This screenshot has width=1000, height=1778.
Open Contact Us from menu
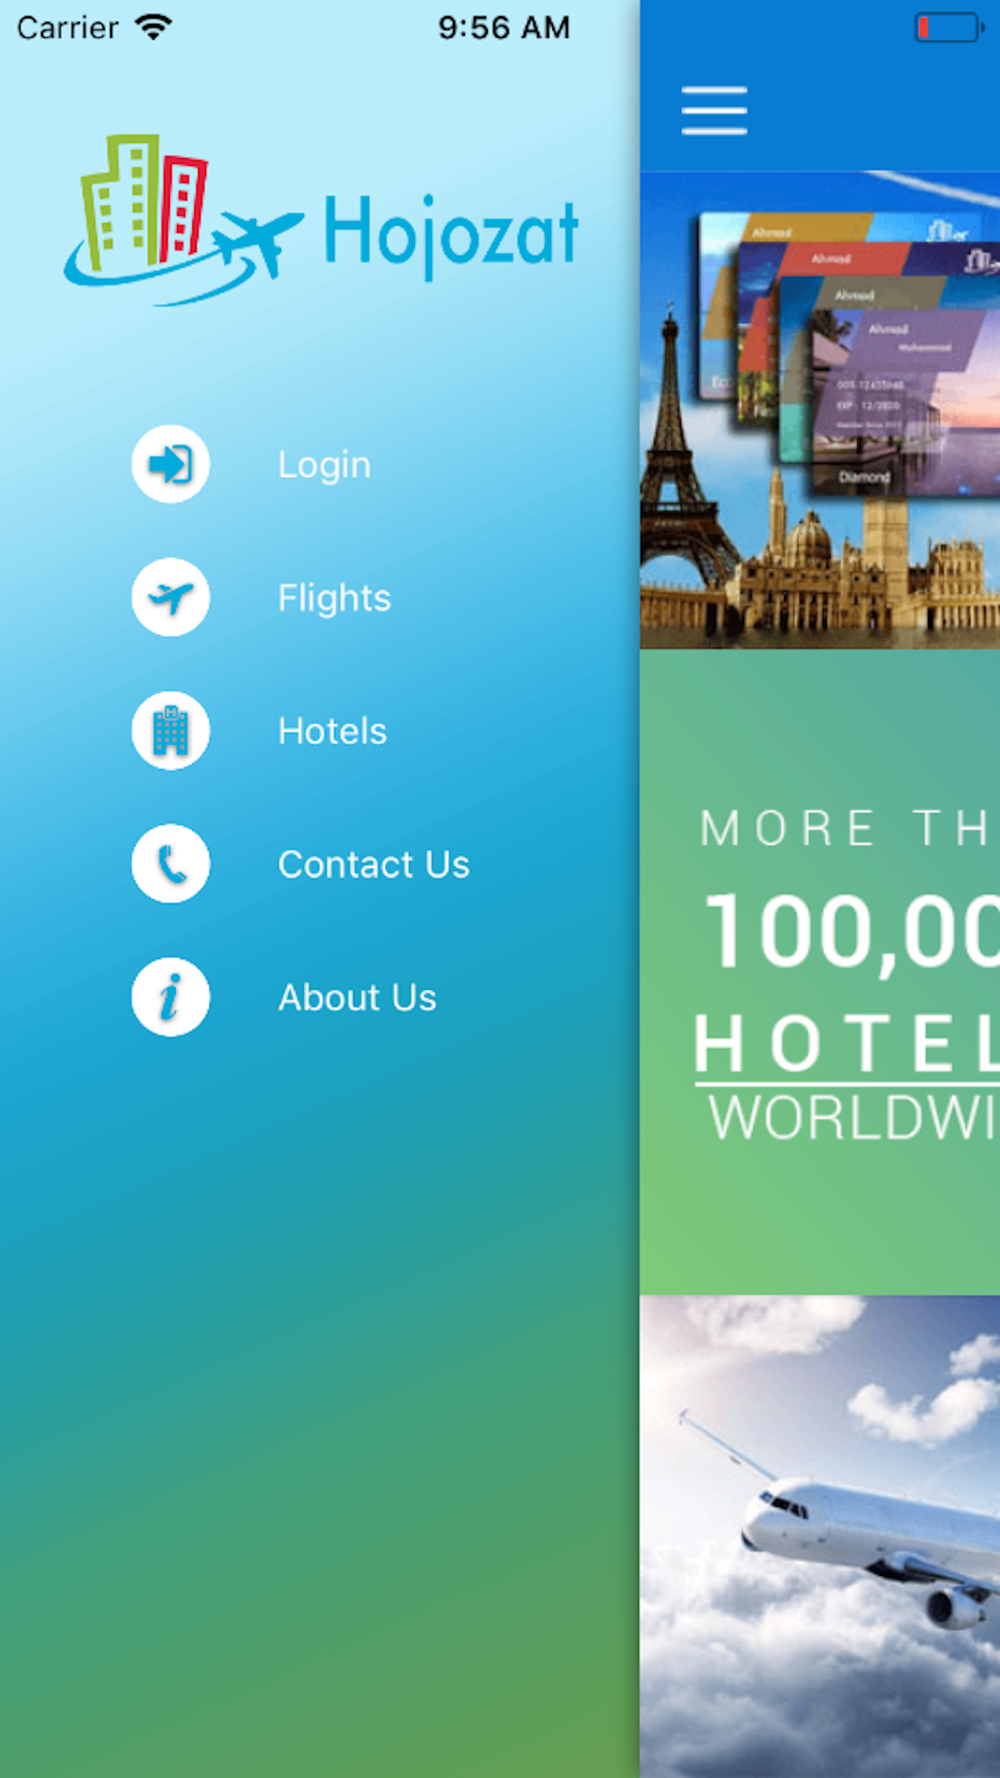374,864
